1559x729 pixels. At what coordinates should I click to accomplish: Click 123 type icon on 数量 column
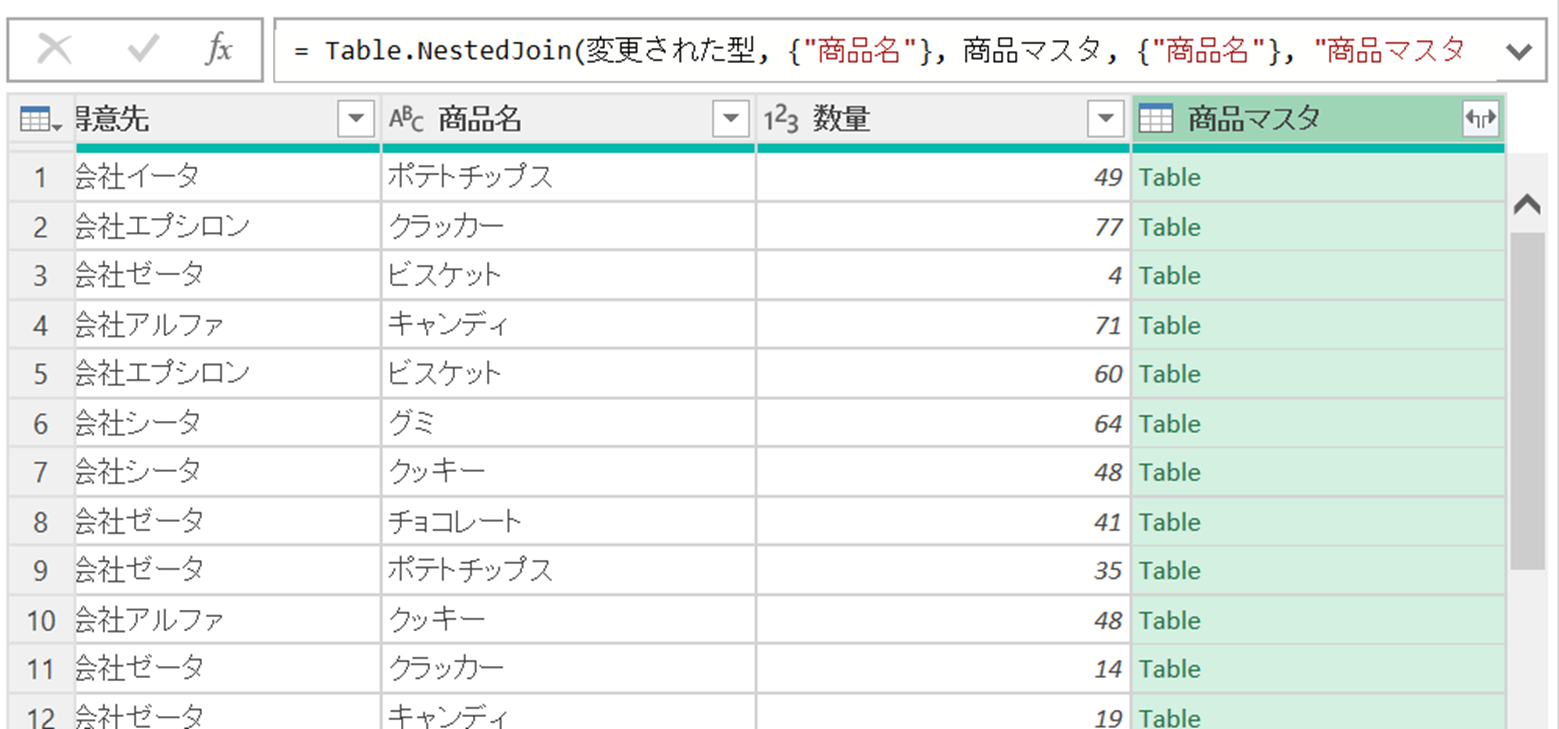point(782,120)
